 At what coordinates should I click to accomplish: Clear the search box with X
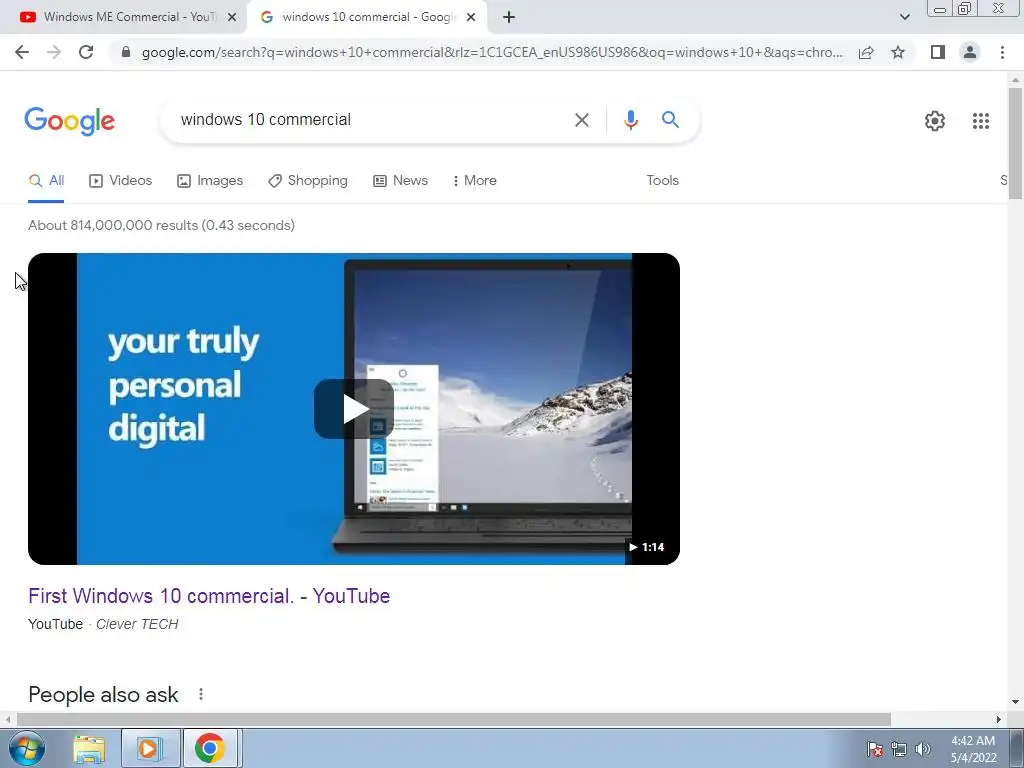point(581,120)
